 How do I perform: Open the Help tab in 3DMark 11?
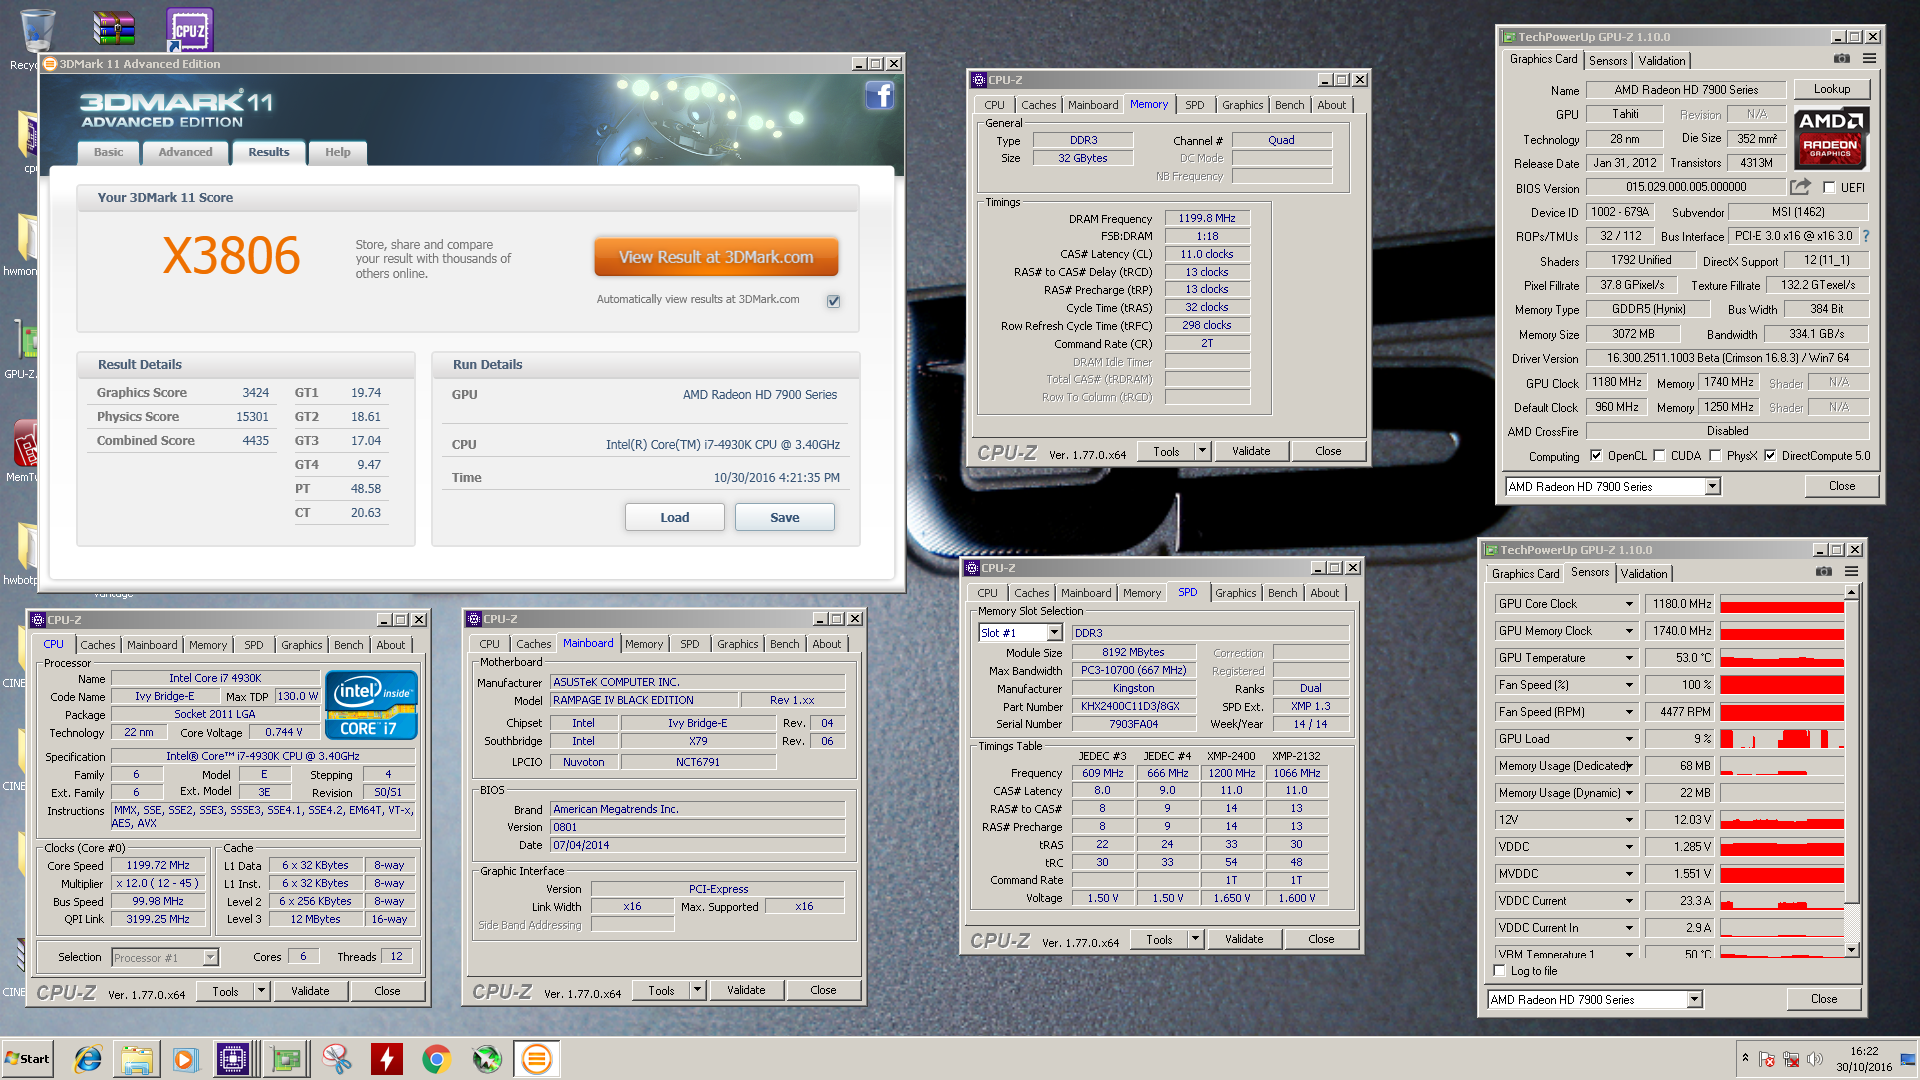(337, 152)
